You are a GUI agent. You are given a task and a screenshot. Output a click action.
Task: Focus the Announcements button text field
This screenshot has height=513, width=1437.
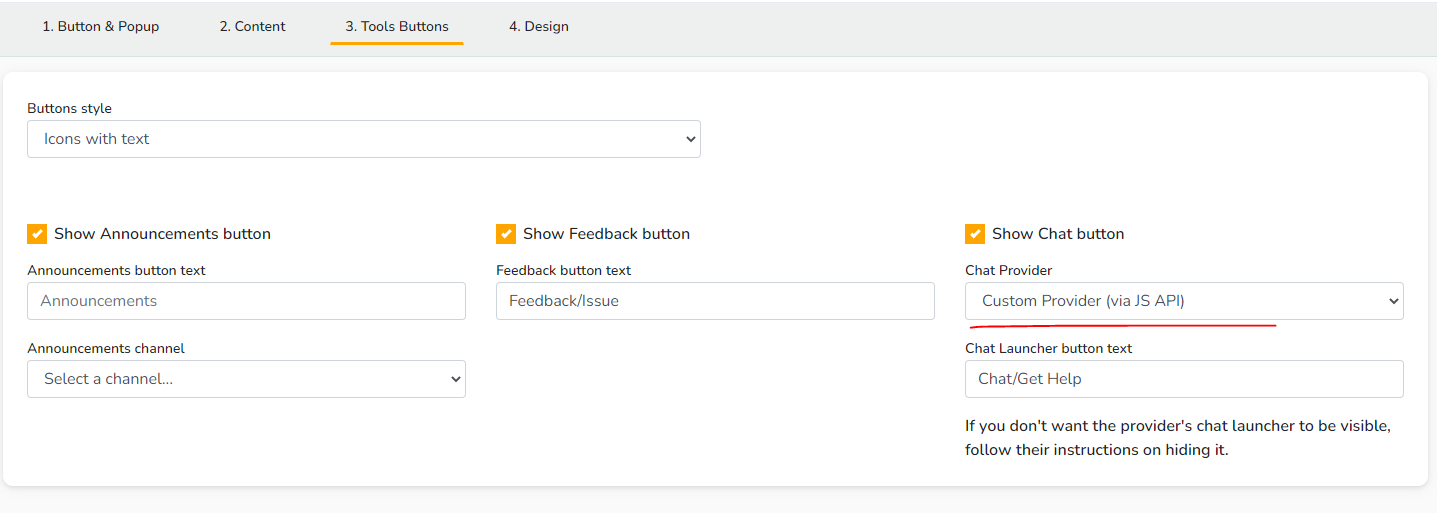(246, 301)
